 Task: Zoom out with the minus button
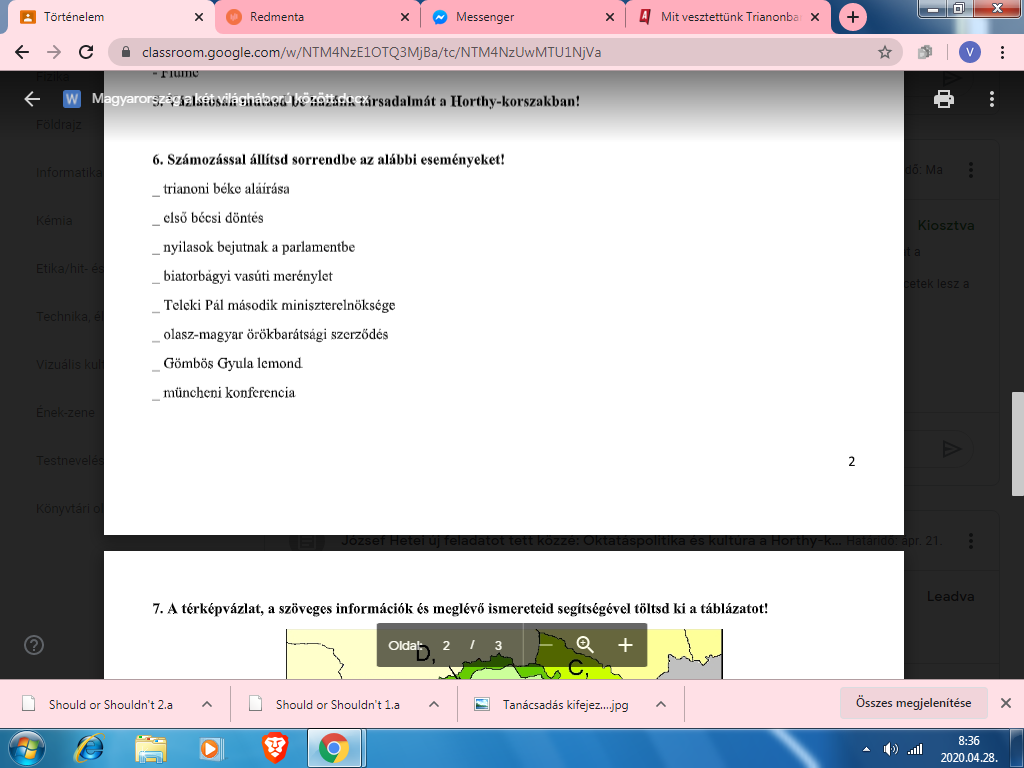546,645
